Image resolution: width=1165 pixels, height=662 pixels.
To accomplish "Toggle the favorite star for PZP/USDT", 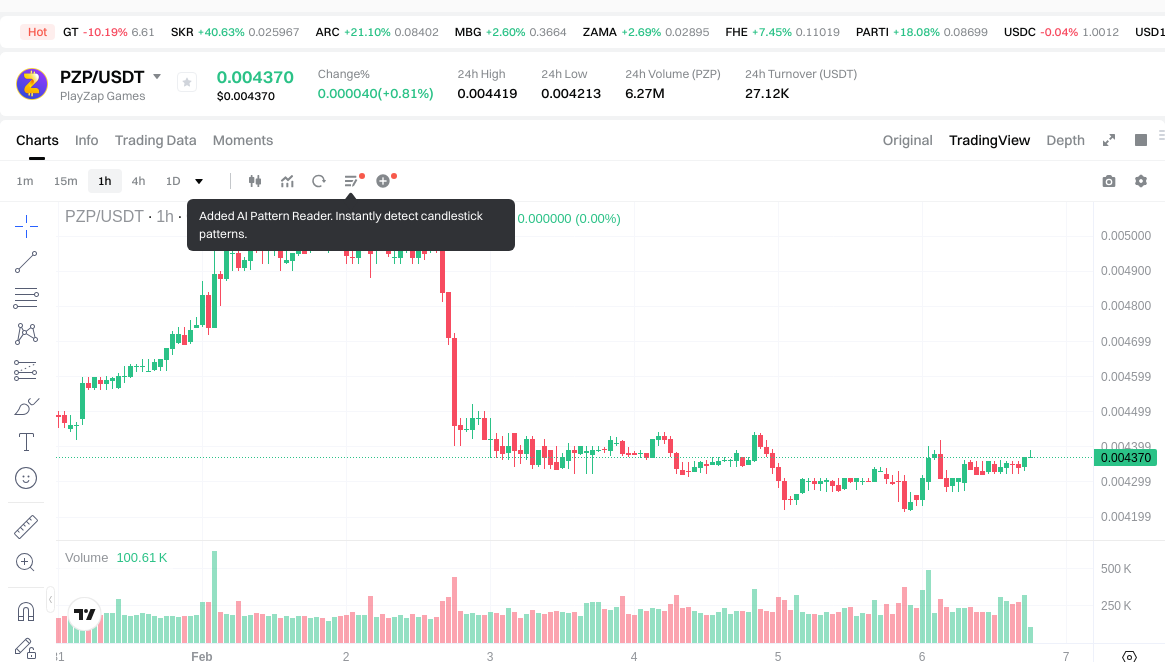I will (187, 83).
